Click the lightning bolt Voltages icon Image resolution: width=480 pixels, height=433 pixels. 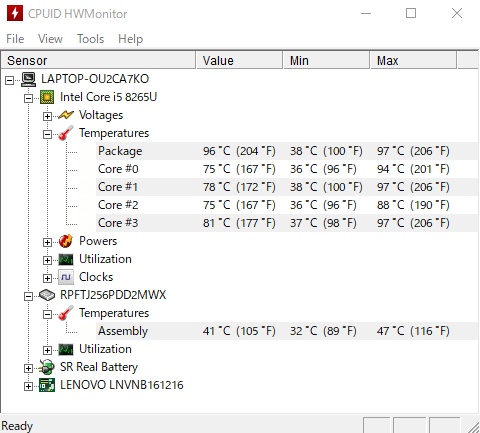(x=66, y=115)
